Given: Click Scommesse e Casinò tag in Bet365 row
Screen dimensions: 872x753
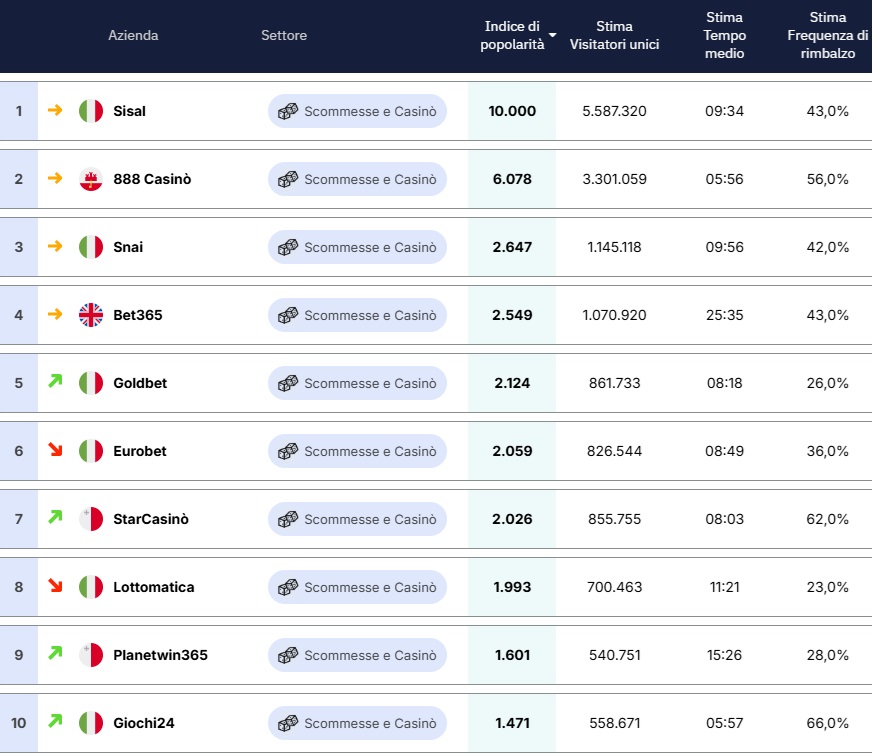Looking at the screenshot, I should pyautogui.click(x=357, y=315).
